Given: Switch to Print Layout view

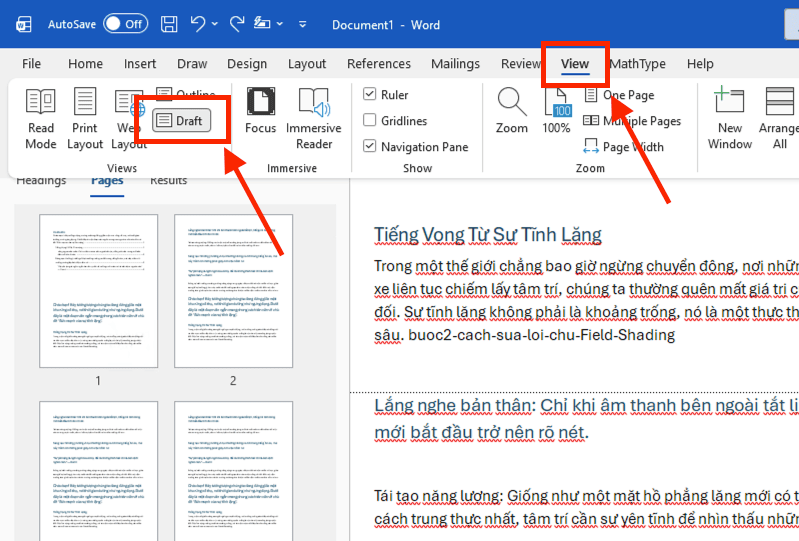Looking at the screenshot, I should (x=85, y=118).
